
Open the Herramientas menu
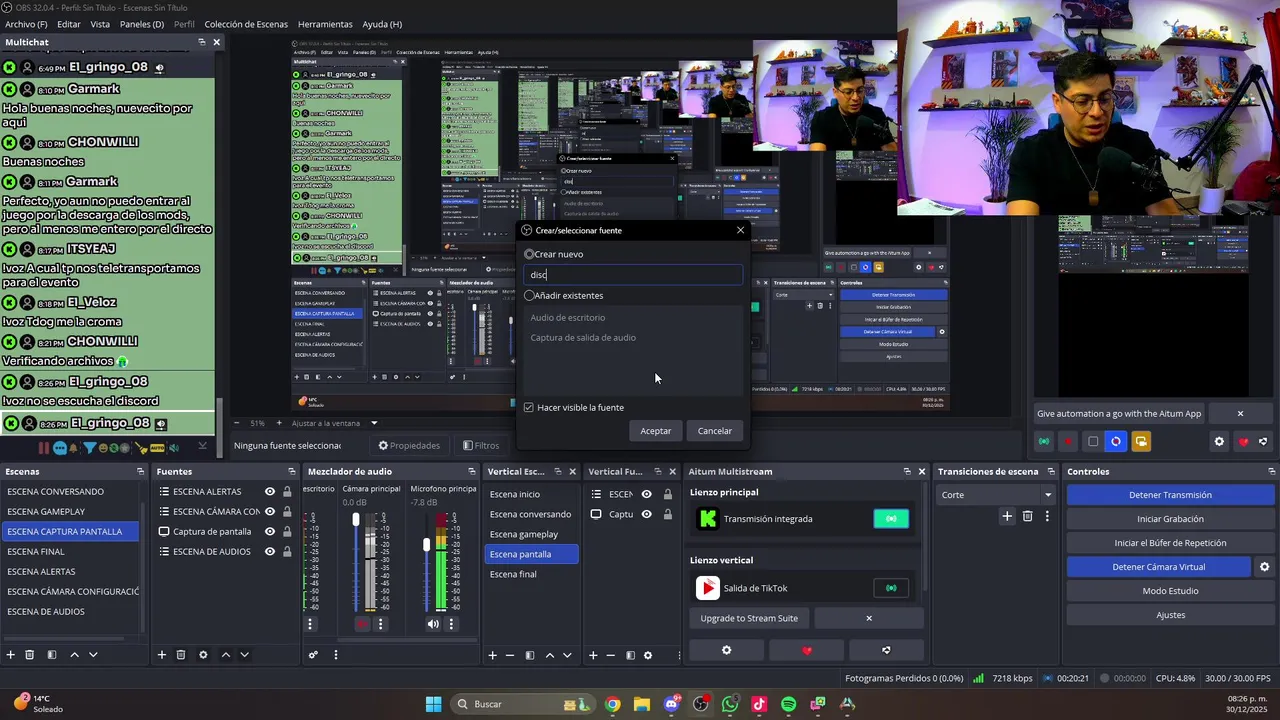(325, 24)
